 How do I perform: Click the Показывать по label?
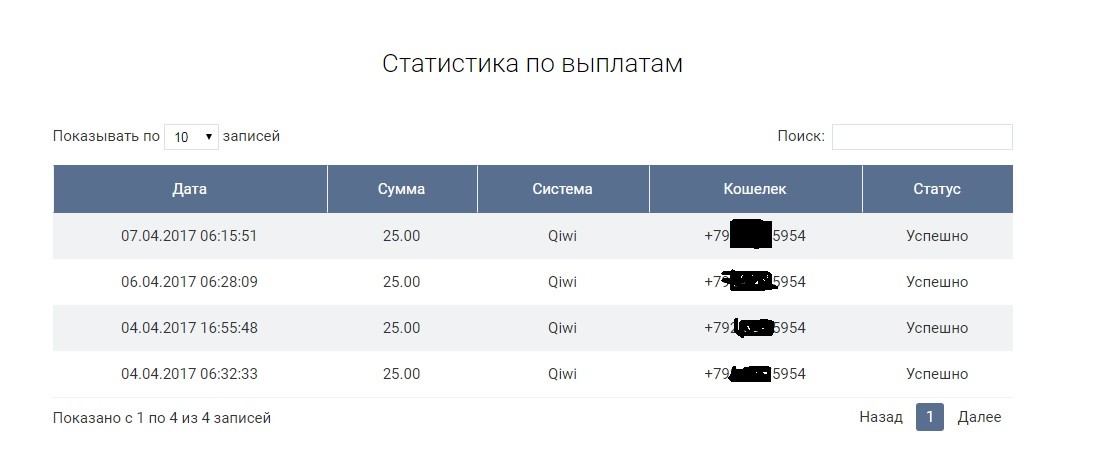coord(106,136)
